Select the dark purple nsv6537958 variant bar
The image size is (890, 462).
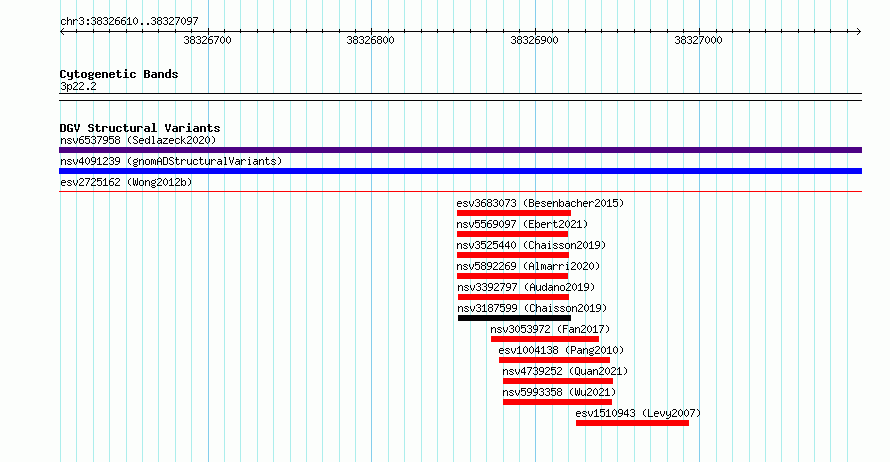pyautogui.click(x=460, y=150)
